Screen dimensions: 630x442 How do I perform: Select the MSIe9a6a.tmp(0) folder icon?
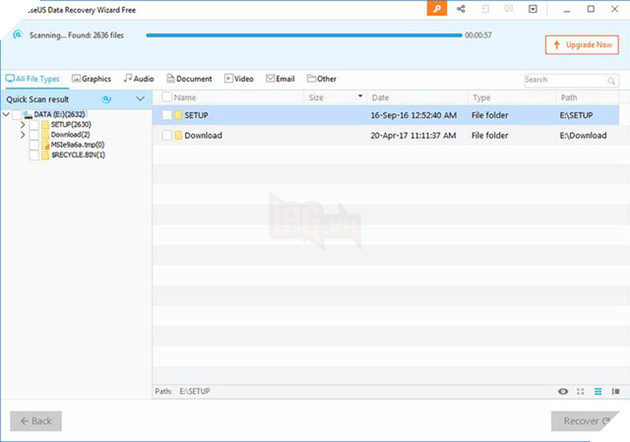(45, 145)
